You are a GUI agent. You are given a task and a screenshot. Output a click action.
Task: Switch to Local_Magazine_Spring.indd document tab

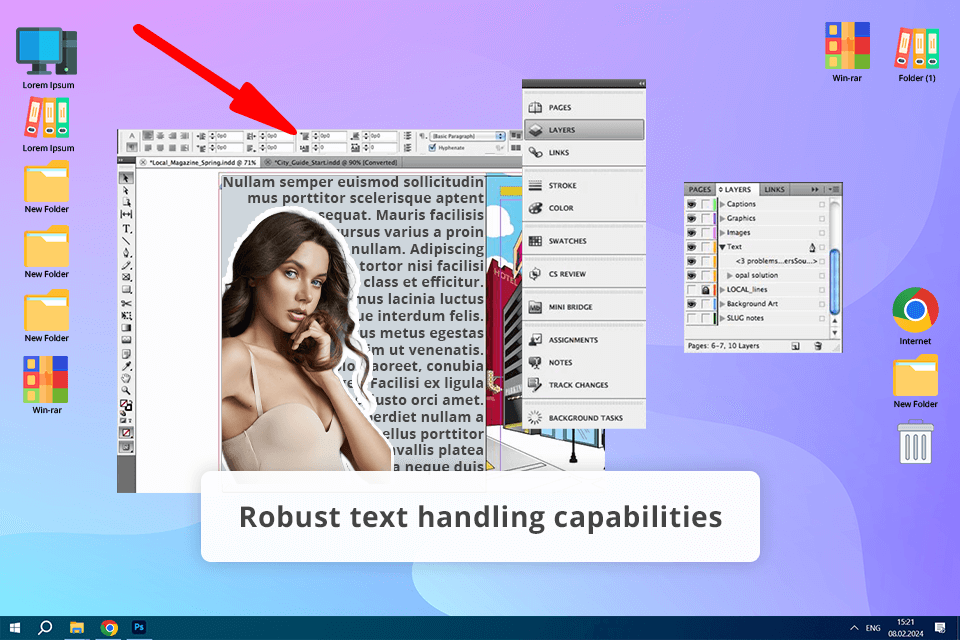(198, 162)
